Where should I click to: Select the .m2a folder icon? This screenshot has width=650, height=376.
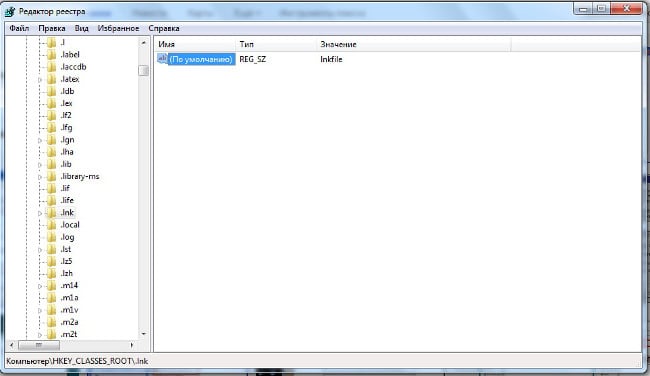(51, 322)
